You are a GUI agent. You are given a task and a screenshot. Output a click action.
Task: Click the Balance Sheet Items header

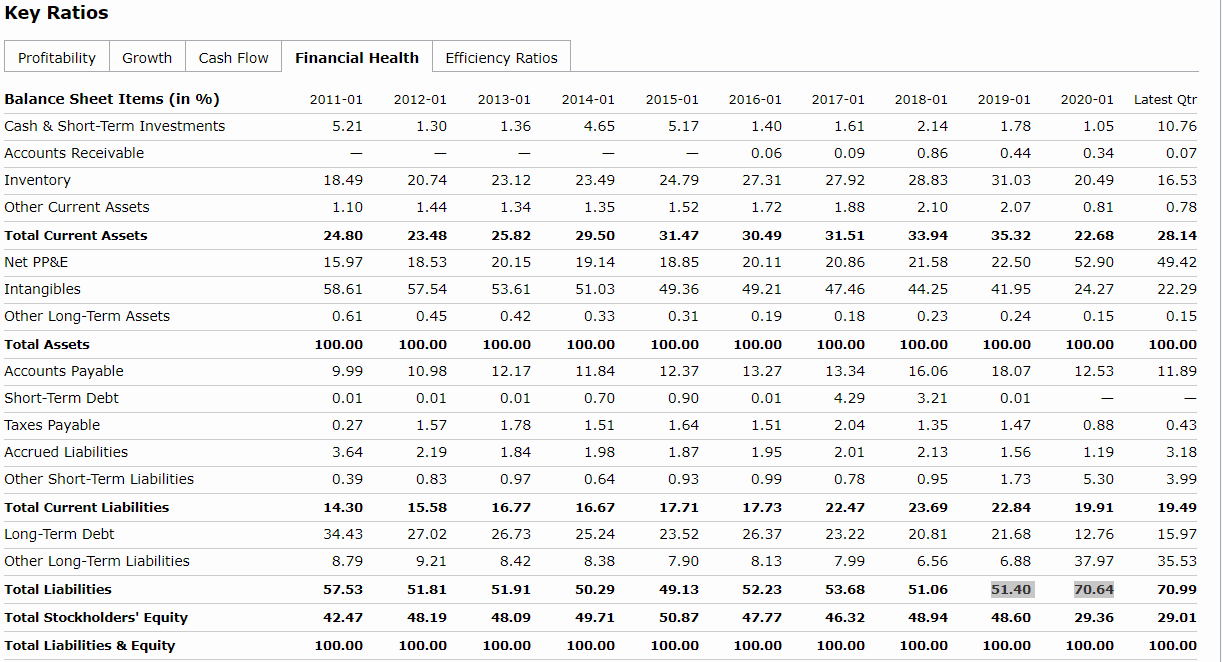112,99
